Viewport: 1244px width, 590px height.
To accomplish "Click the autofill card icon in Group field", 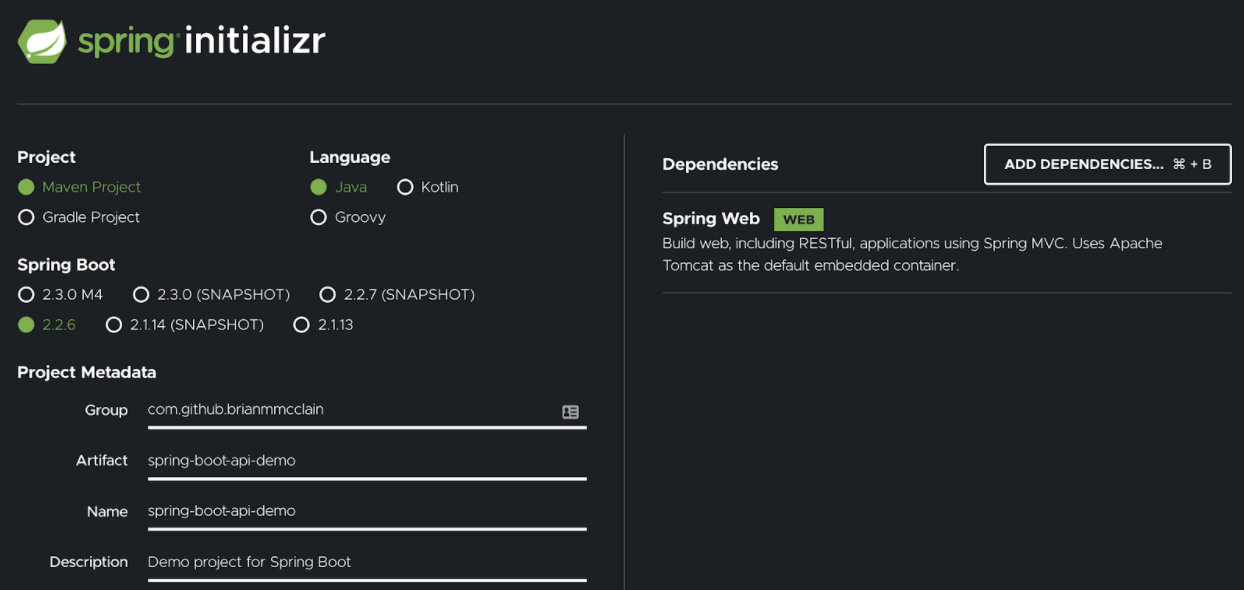I will pyautogui.click(x=570, y=412).
